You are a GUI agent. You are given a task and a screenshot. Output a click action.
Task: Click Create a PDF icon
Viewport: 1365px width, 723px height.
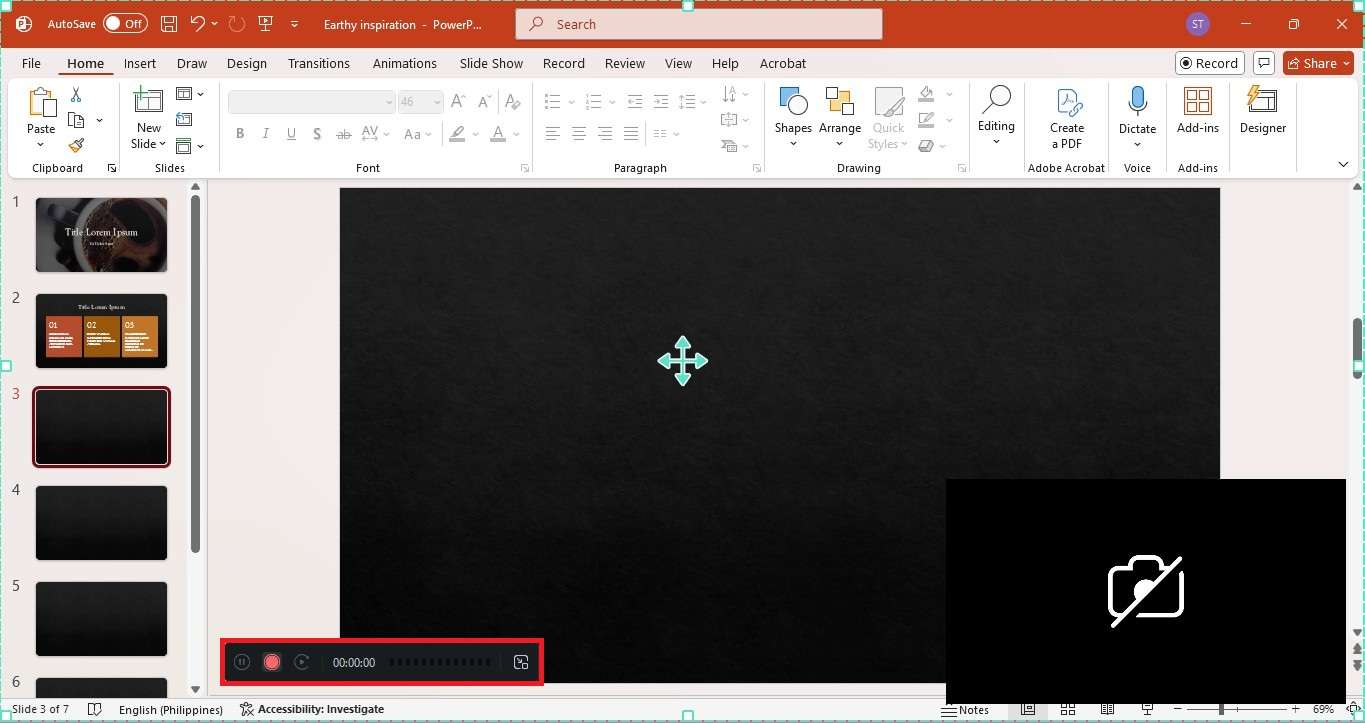1067,102
